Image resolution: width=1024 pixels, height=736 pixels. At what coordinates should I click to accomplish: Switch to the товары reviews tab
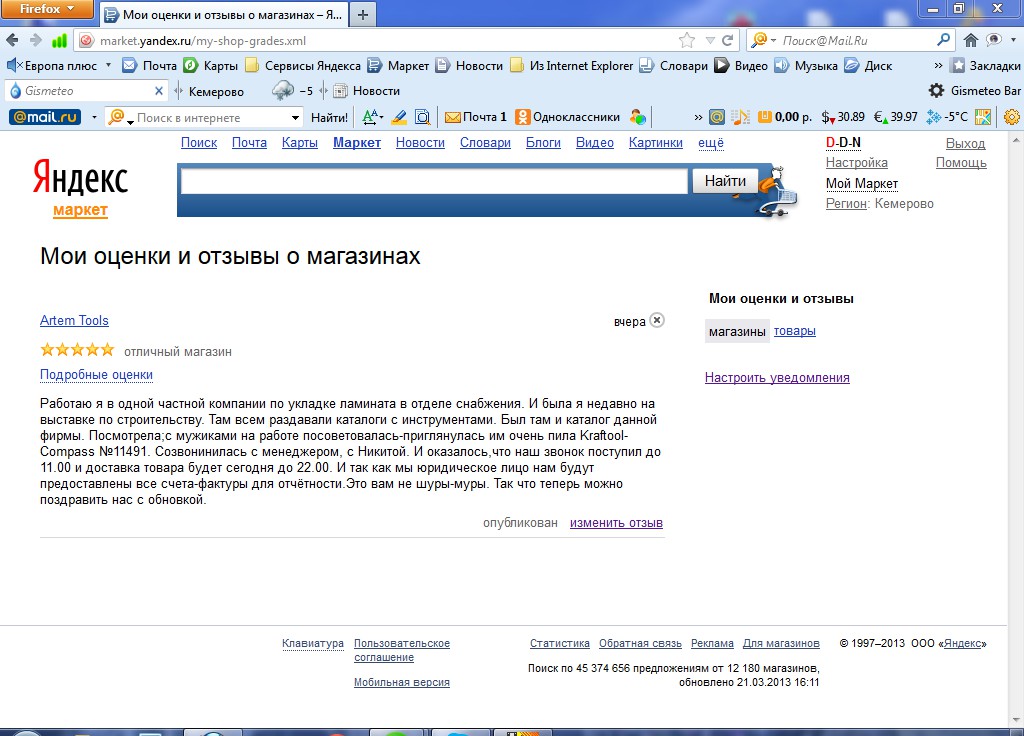coord(794,331)
